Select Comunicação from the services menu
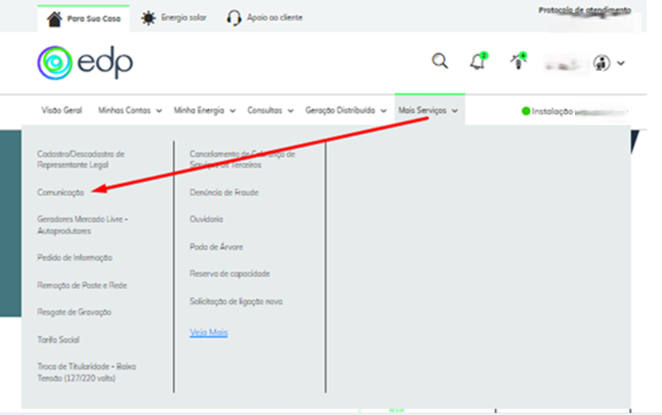 [61, 191]
